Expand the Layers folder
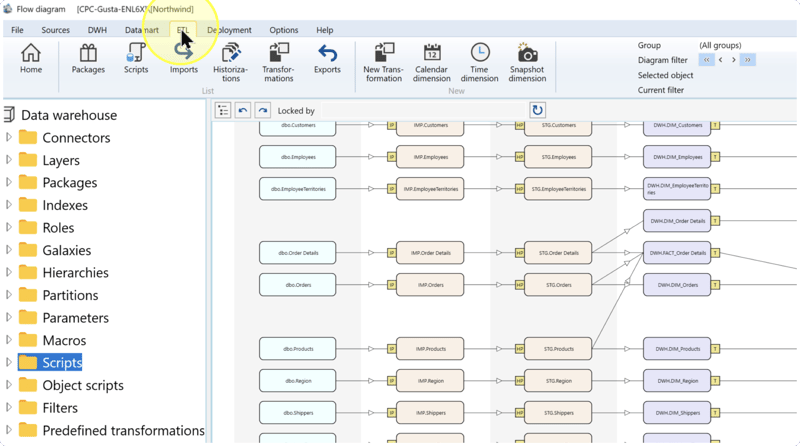 tap(9, 160)
